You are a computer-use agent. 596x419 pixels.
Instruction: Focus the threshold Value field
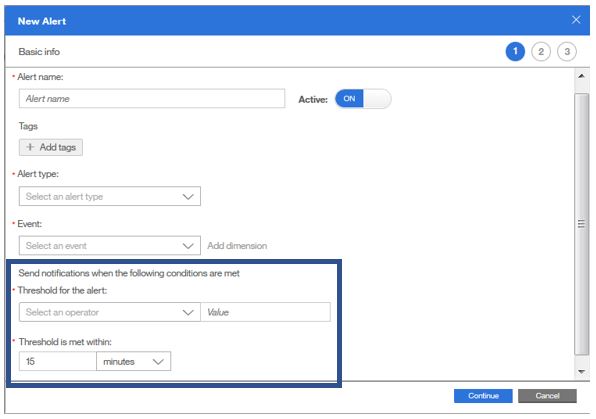[265, 312]
